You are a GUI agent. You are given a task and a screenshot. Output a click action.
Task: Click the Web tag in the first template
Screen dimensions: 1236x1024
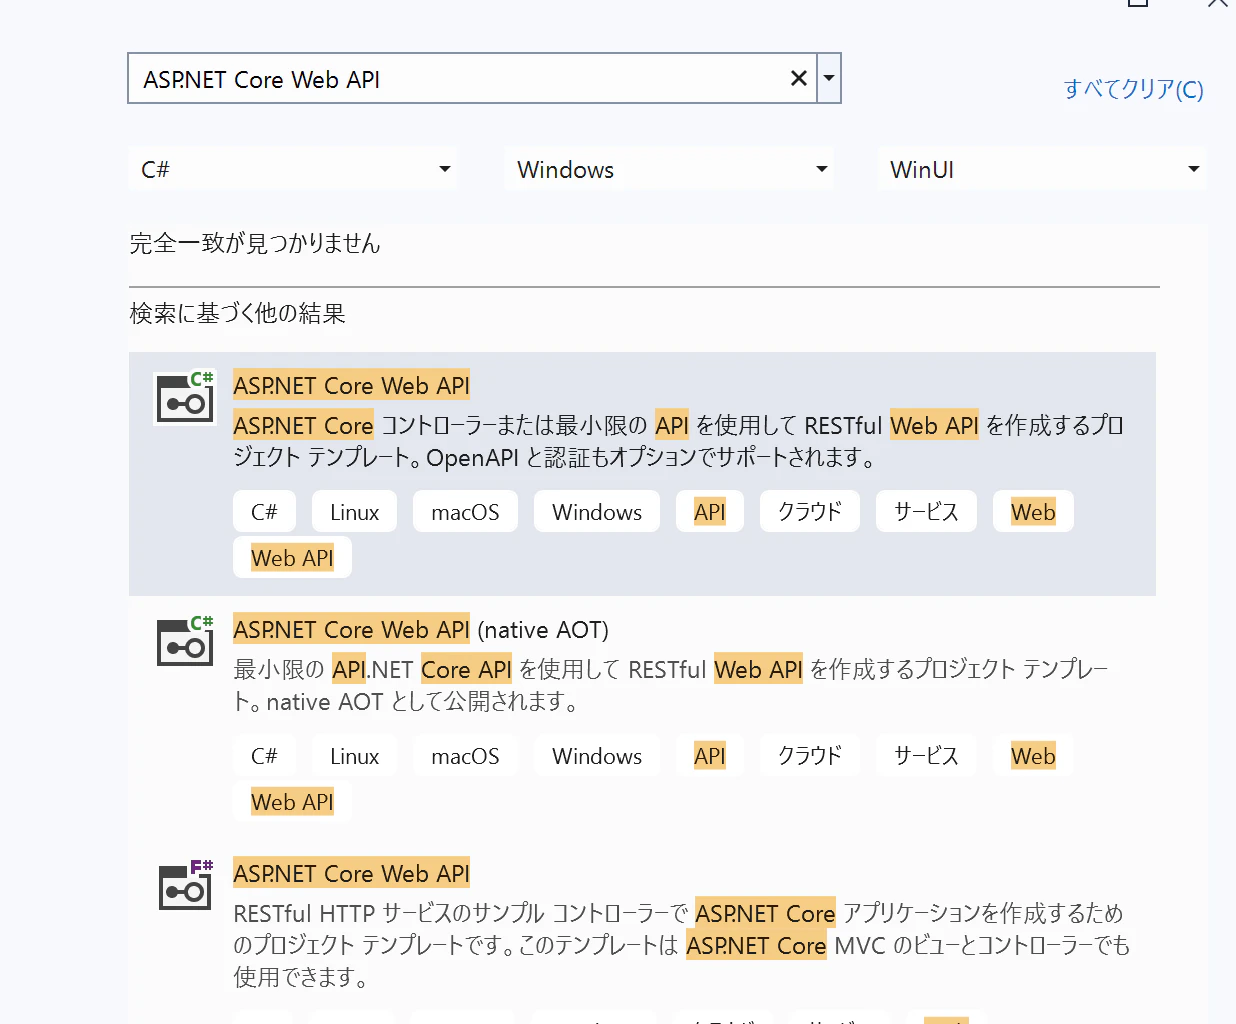point(1033,511)
